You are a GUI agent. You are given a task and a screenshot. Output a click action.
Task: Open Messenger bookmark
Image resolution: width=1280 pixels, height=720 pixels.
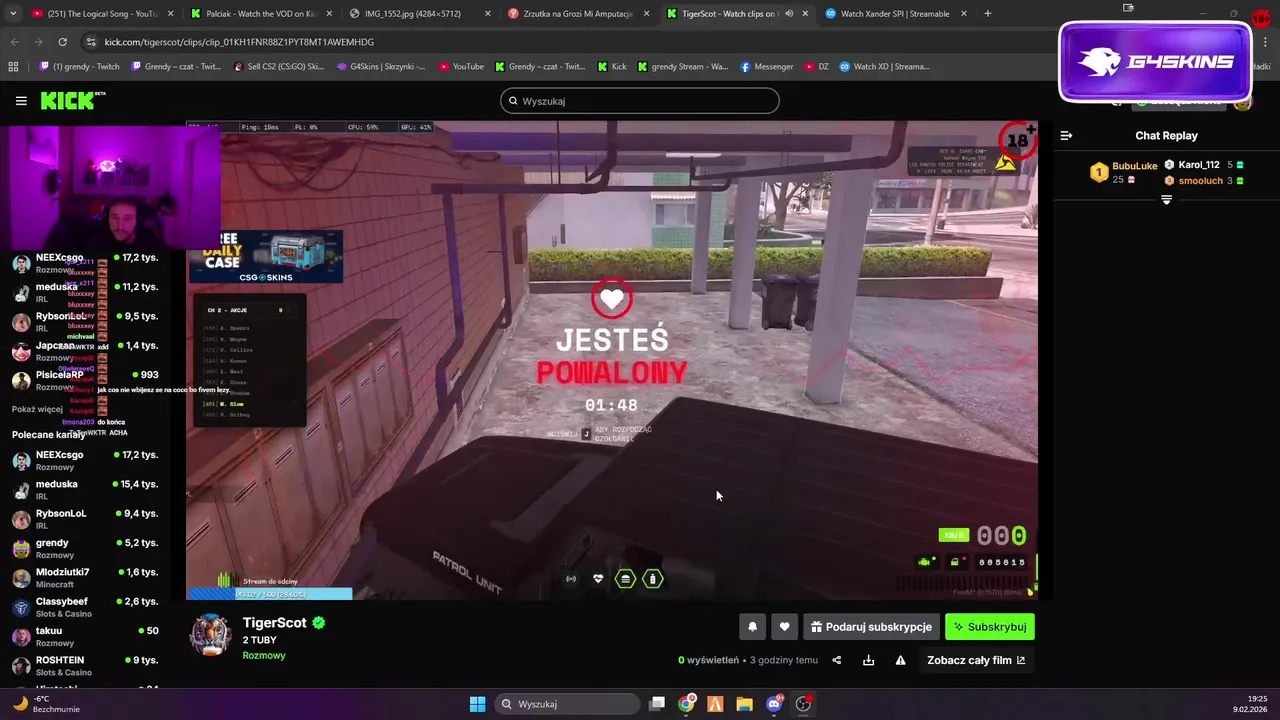click(767, 67)
